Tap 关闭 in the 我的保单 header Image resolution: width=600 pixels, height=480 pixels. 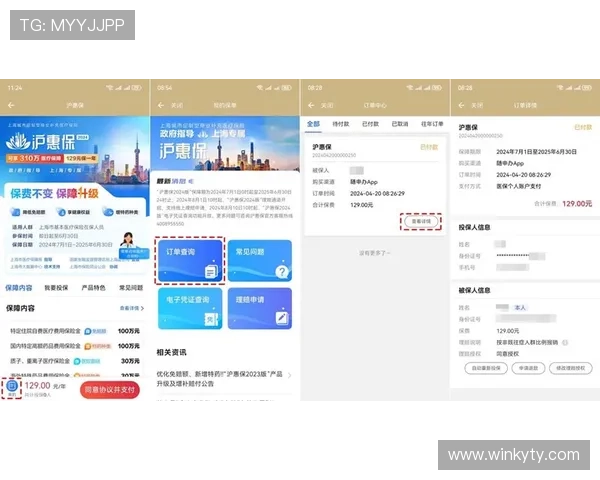click(176, 105)
